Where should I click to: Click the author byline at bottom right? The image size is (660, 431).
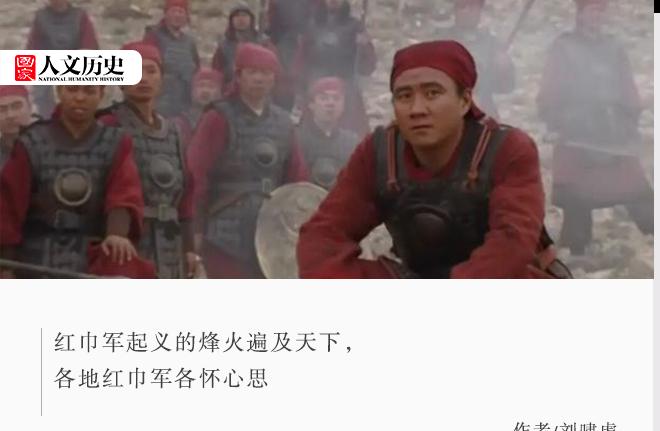pos(565,426)
